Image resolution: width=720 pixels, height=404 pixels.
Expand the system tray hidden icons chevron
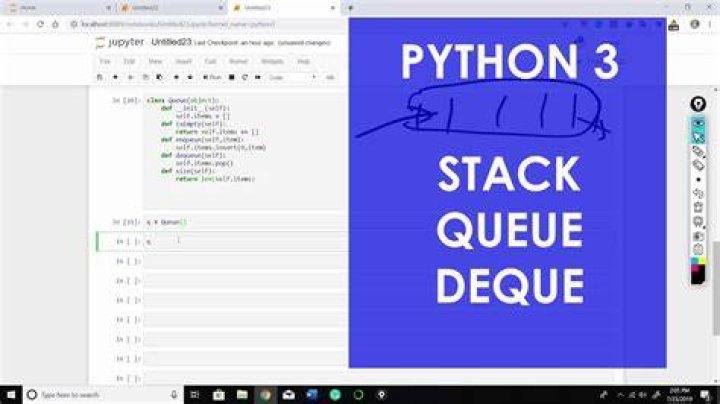coord(620,395)
